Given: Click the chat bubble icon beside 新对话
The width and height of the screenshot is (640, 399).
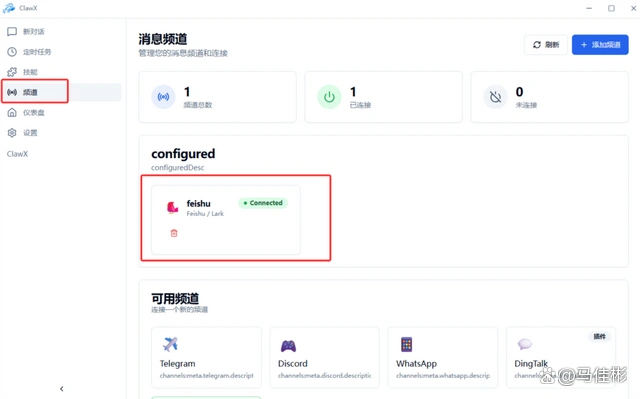Looking at the screenshot, I should point(12,31).
